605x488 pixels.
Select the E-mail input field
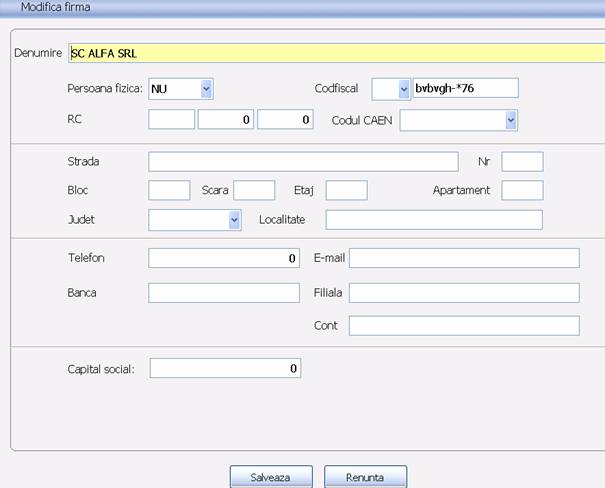464,259
